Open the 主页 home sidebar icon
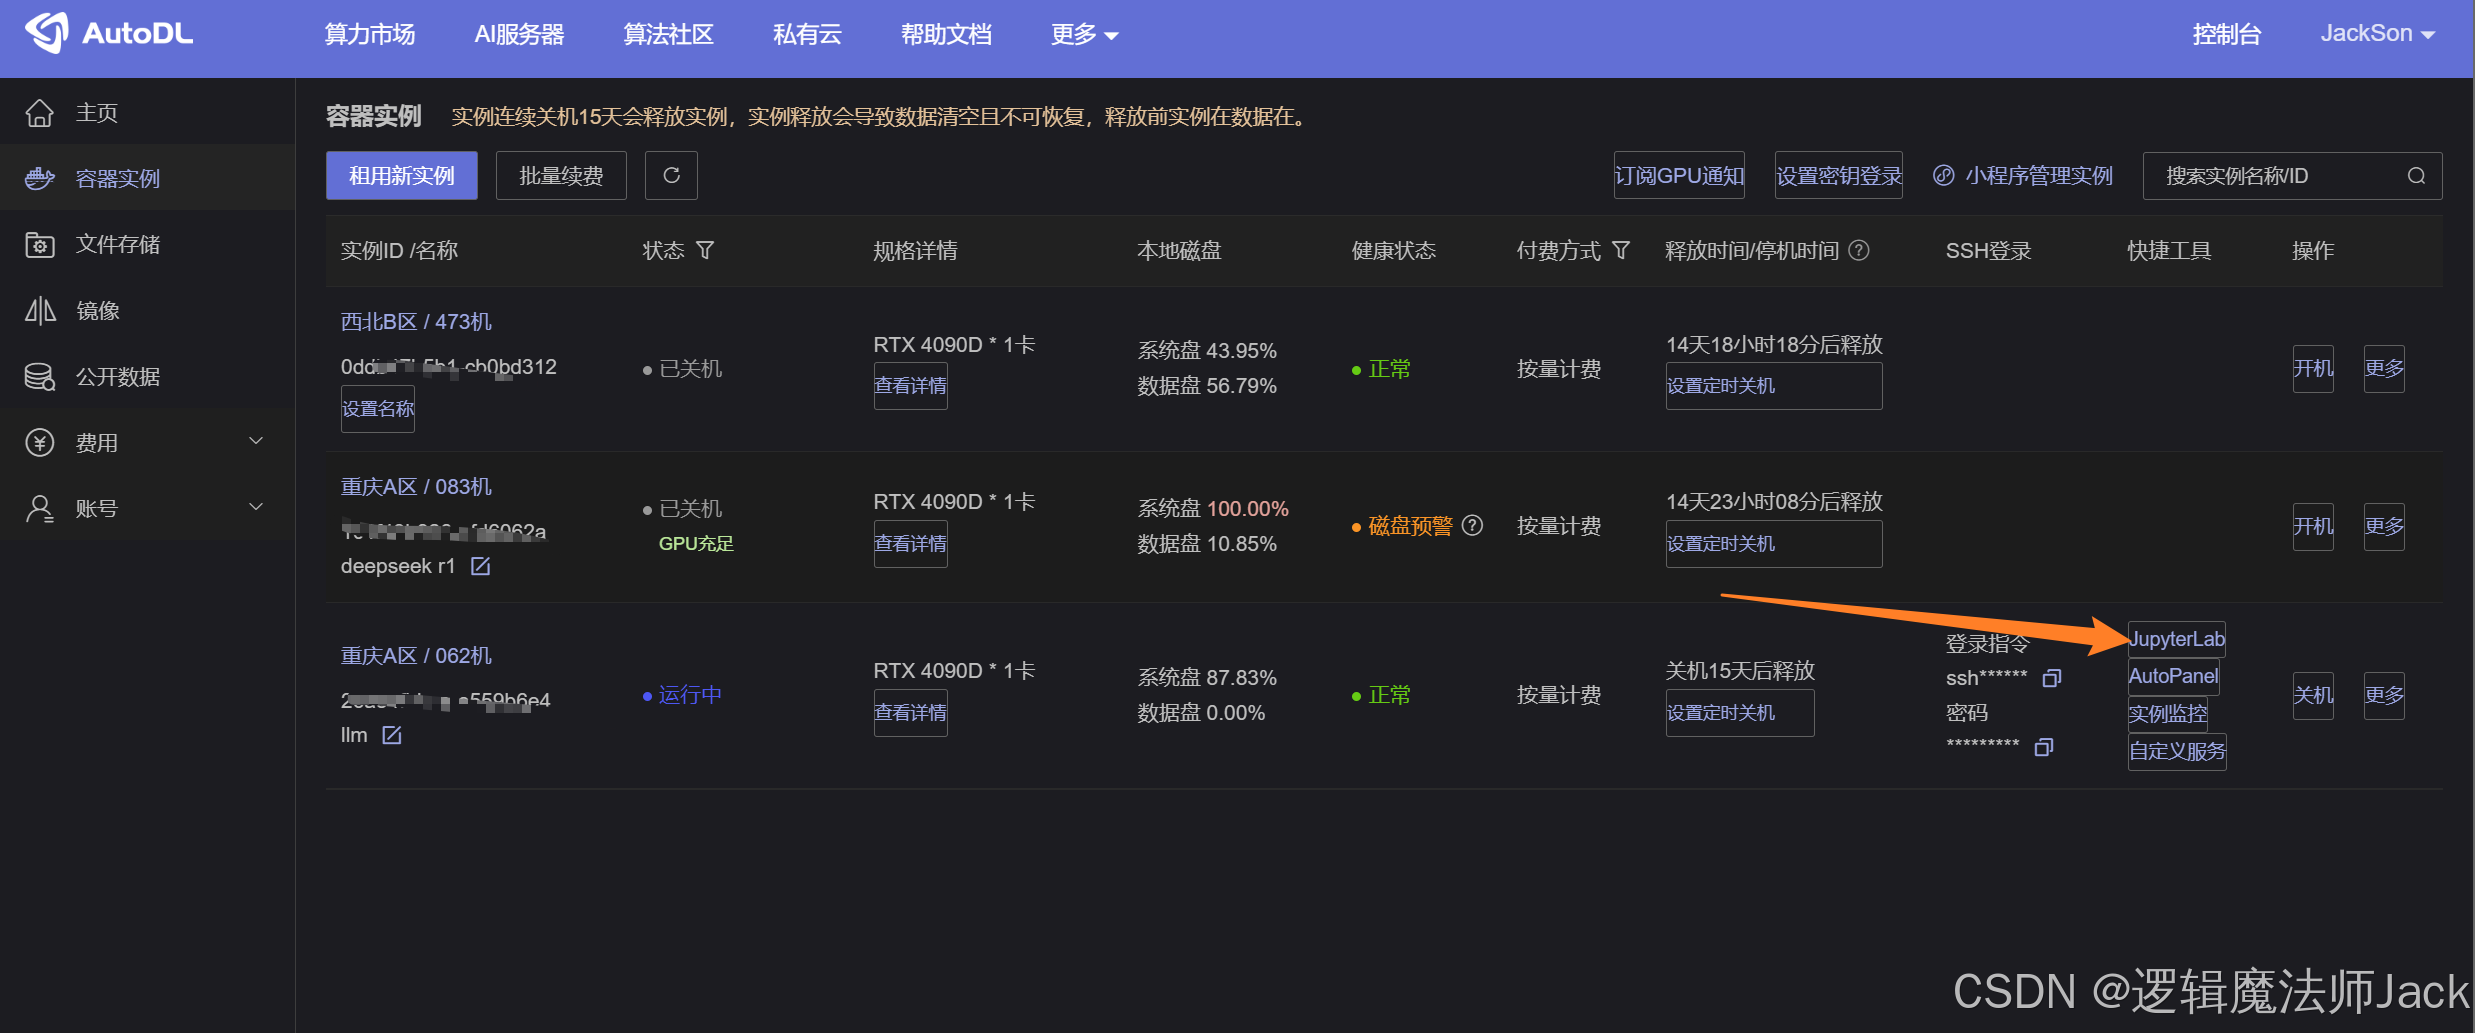 pos(39,113)
